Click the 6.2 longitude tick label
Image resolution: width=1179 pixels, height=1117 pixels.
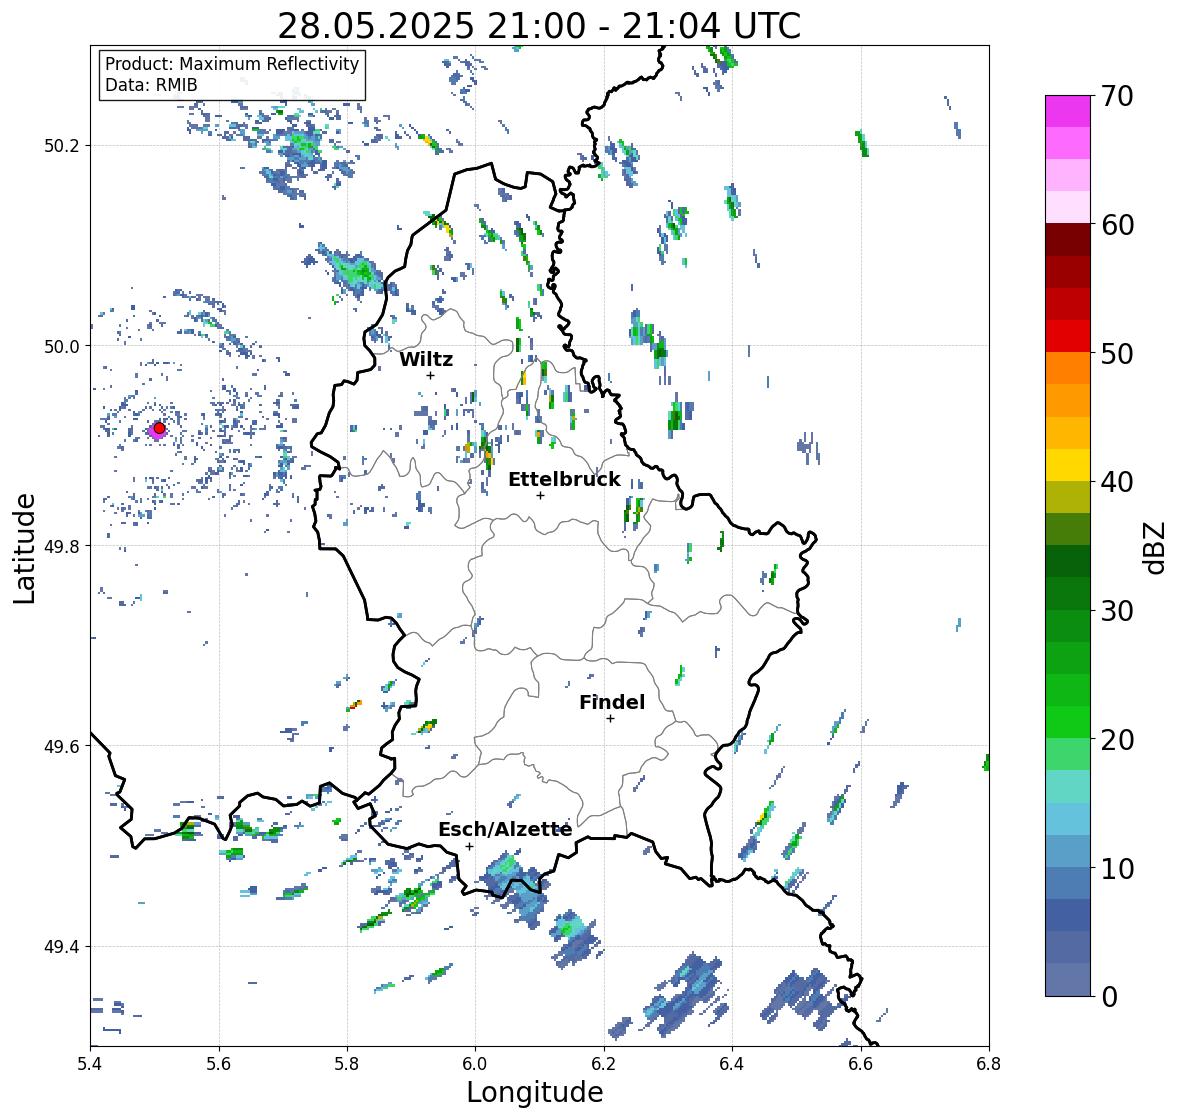(x=604, y=1063)
